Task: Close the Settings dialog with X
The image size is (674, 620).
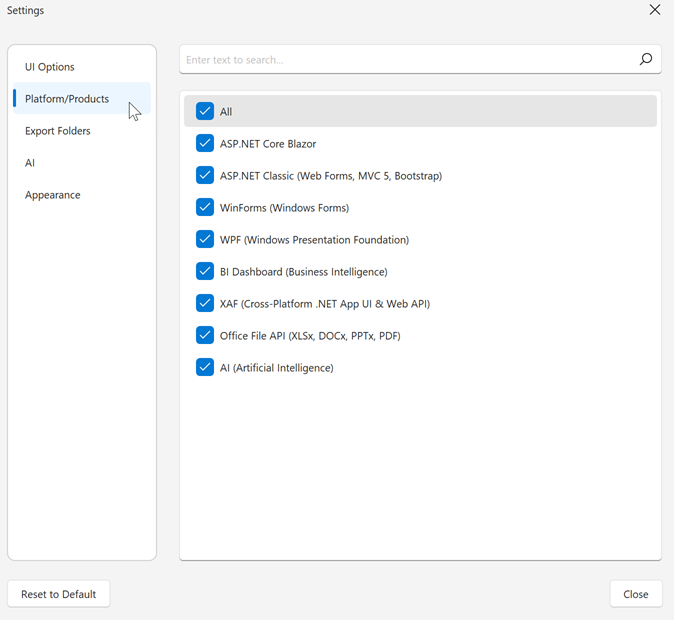Action: (x=655, y=9)
